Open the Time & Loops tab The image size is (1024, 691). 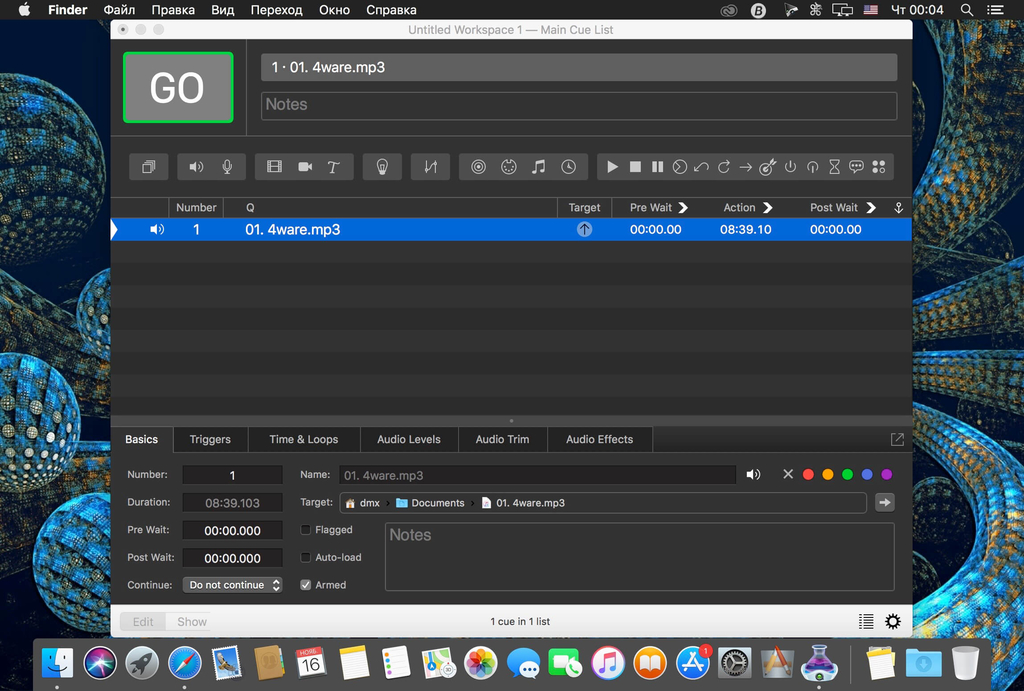click(303, 439)
